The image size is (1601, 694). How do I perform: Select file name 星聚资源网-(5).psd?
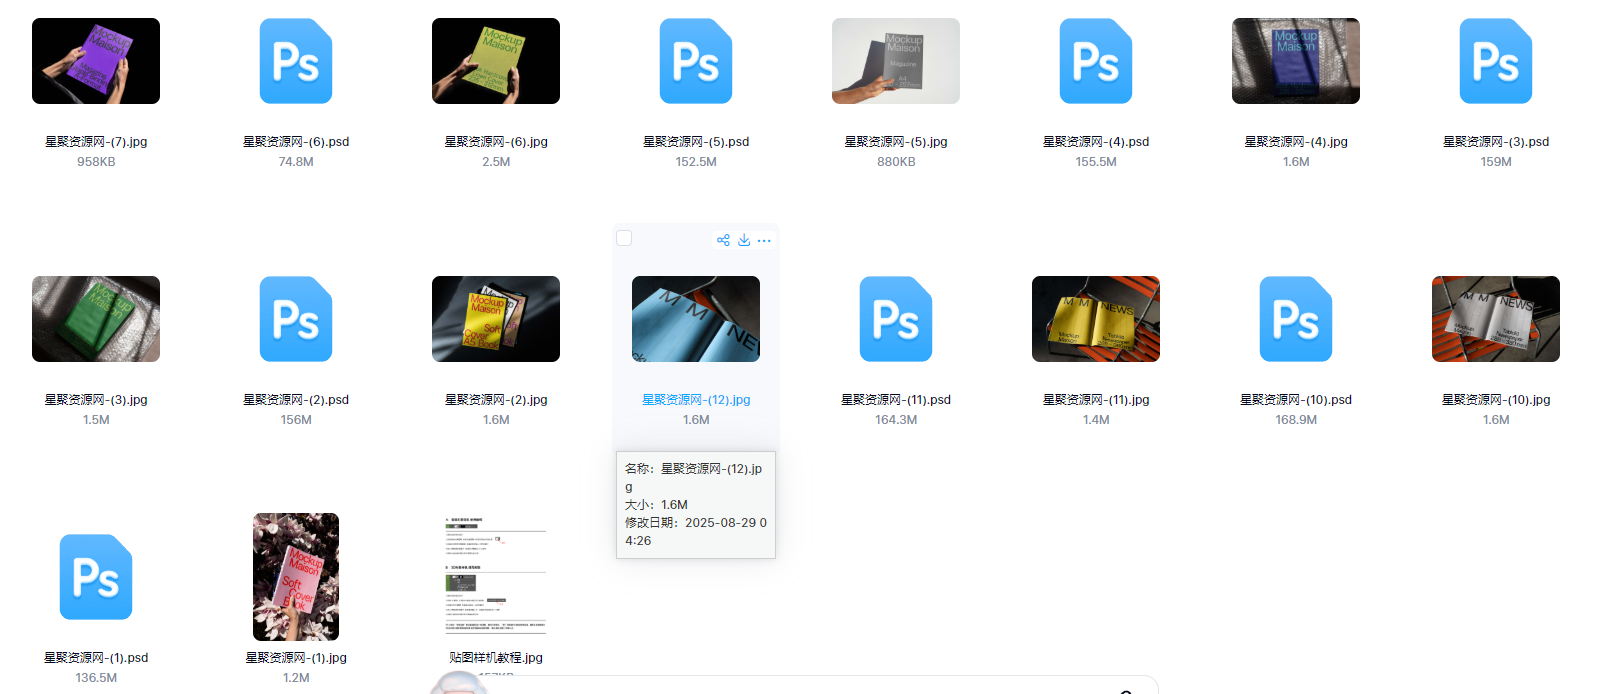(696, 142)
